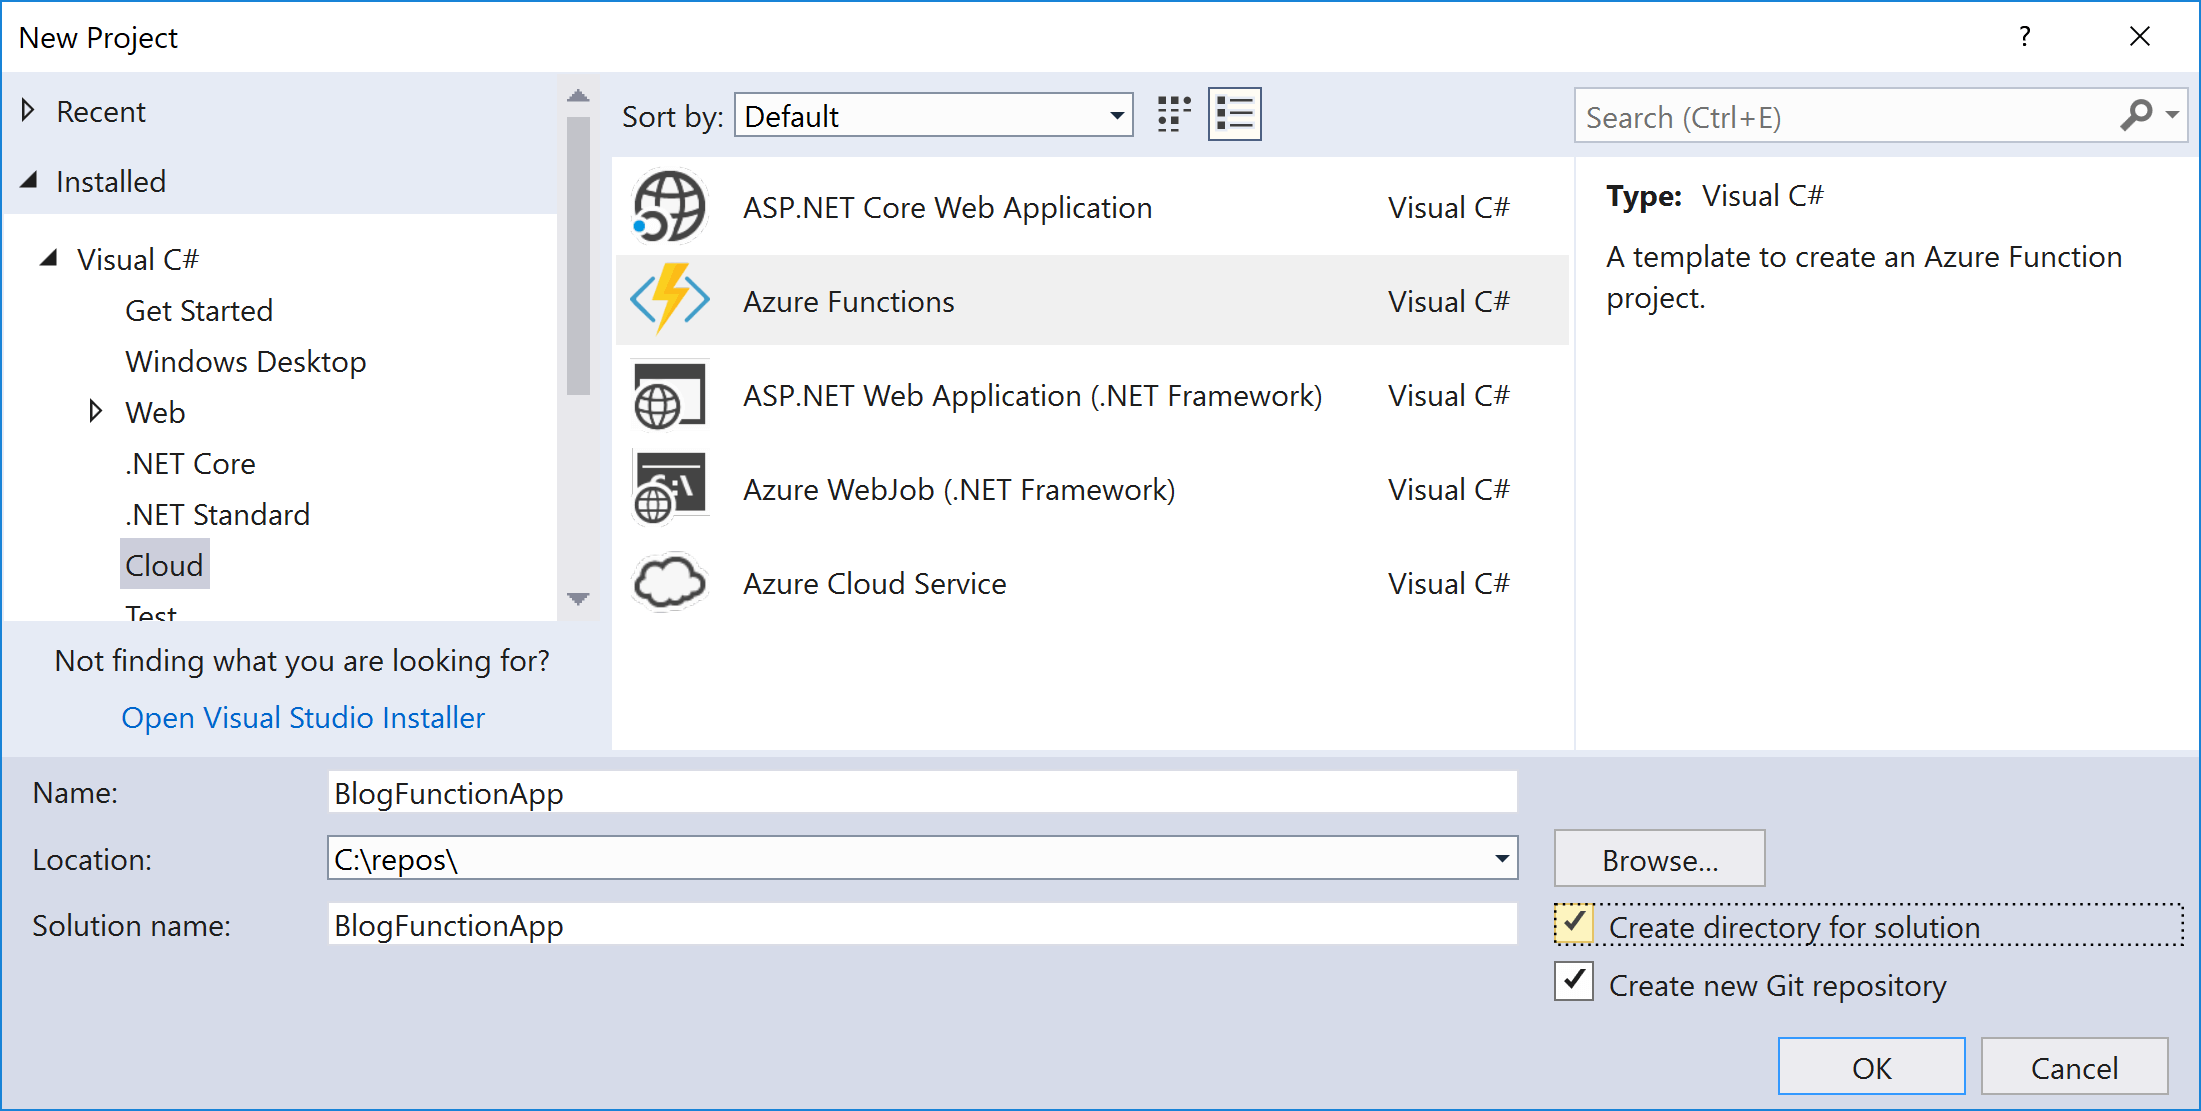The height and width of the screenshot is (1111, 2201).
Task: Click the category tree scrollbar thumb
Action: (x=577, y=255)
